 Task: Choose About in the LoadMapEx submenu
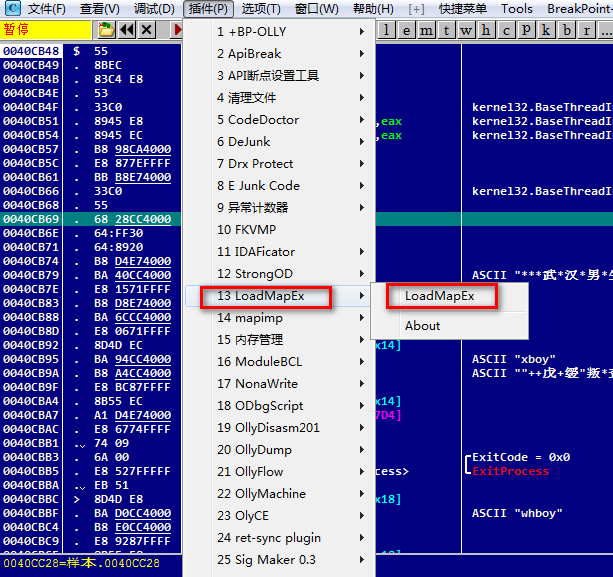422,325
